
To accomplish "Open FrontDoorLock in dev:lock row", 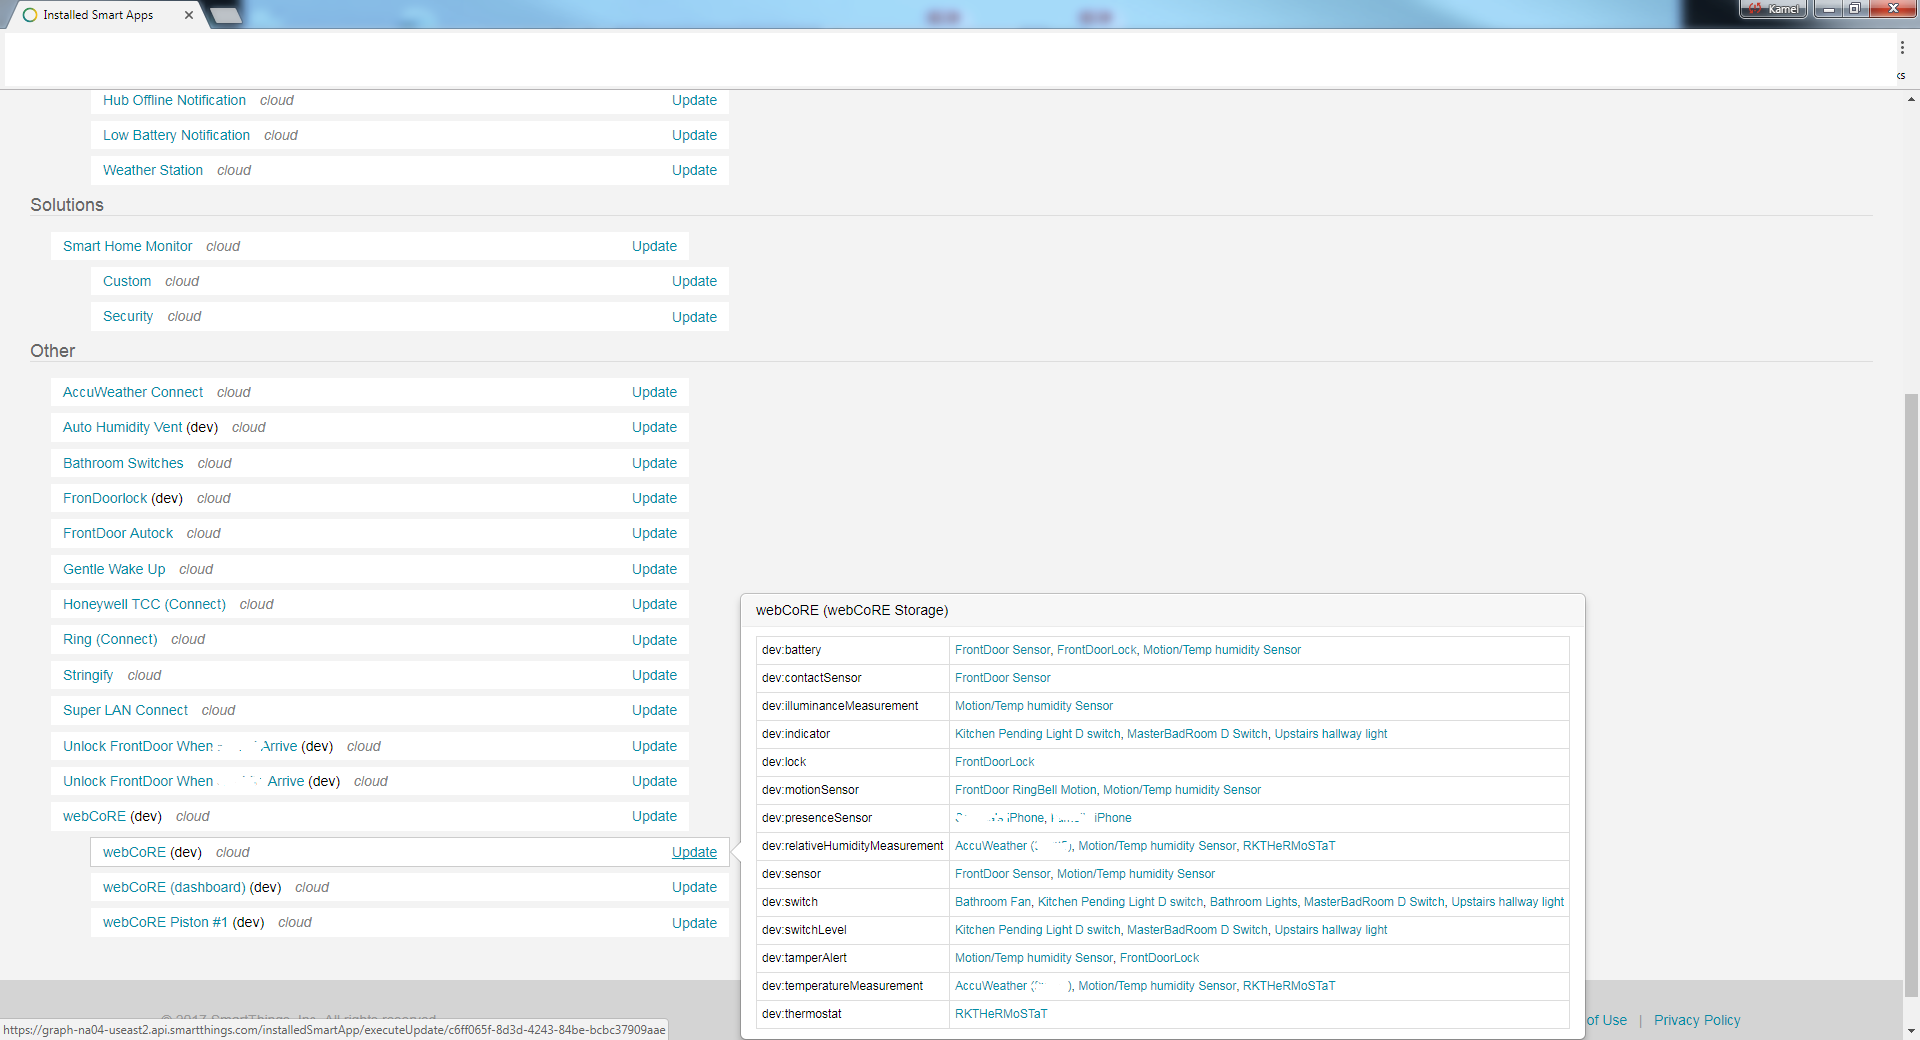I will tap(994, 762).
